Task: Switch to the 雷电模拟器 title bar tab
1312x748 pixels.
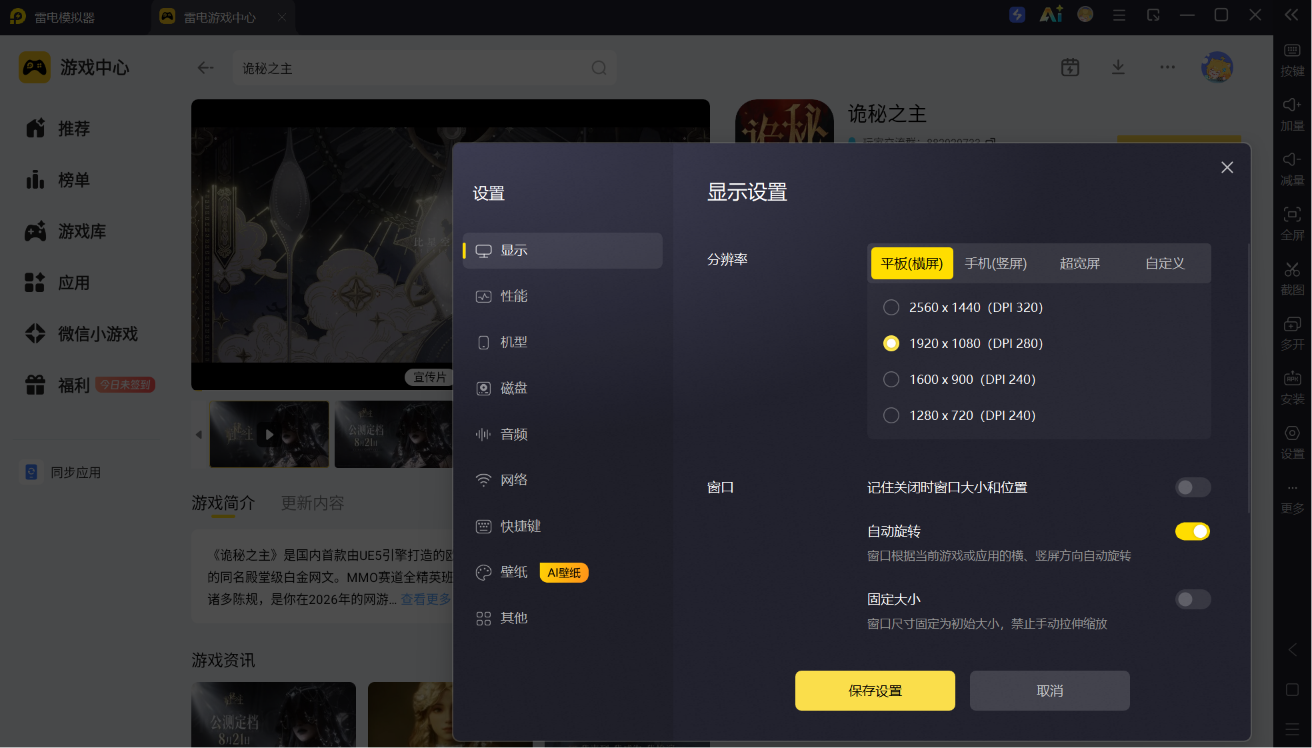Action: pyautogui.click(x=53, y=17)
